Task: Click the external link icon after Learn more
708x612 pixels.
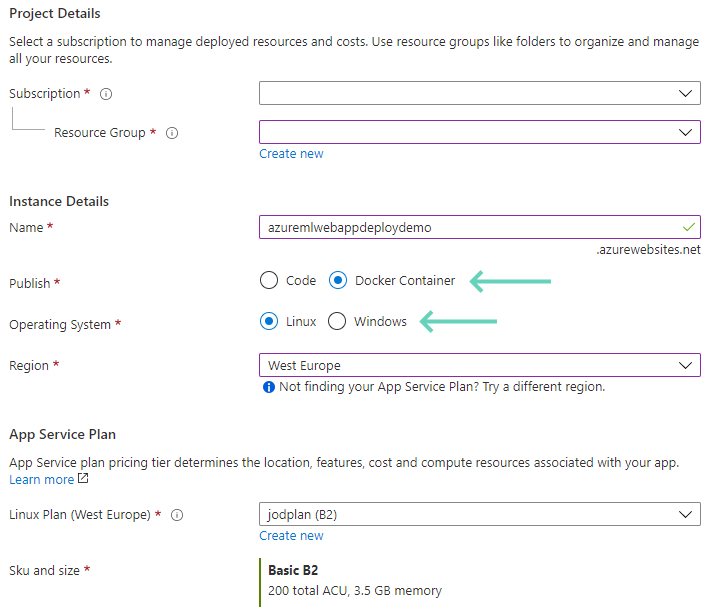Action: point(83,480)
